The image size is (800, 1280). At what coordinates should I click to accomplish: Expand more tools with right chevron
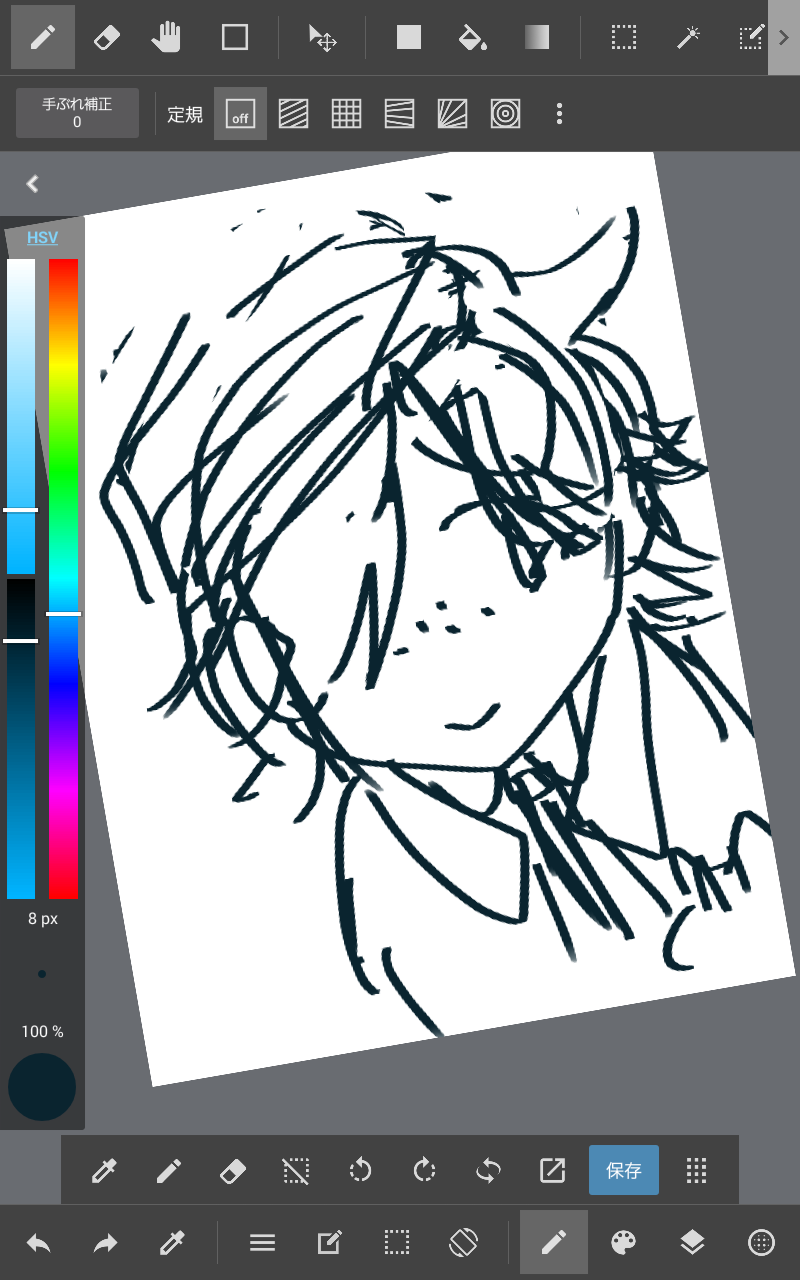point(784,38)
